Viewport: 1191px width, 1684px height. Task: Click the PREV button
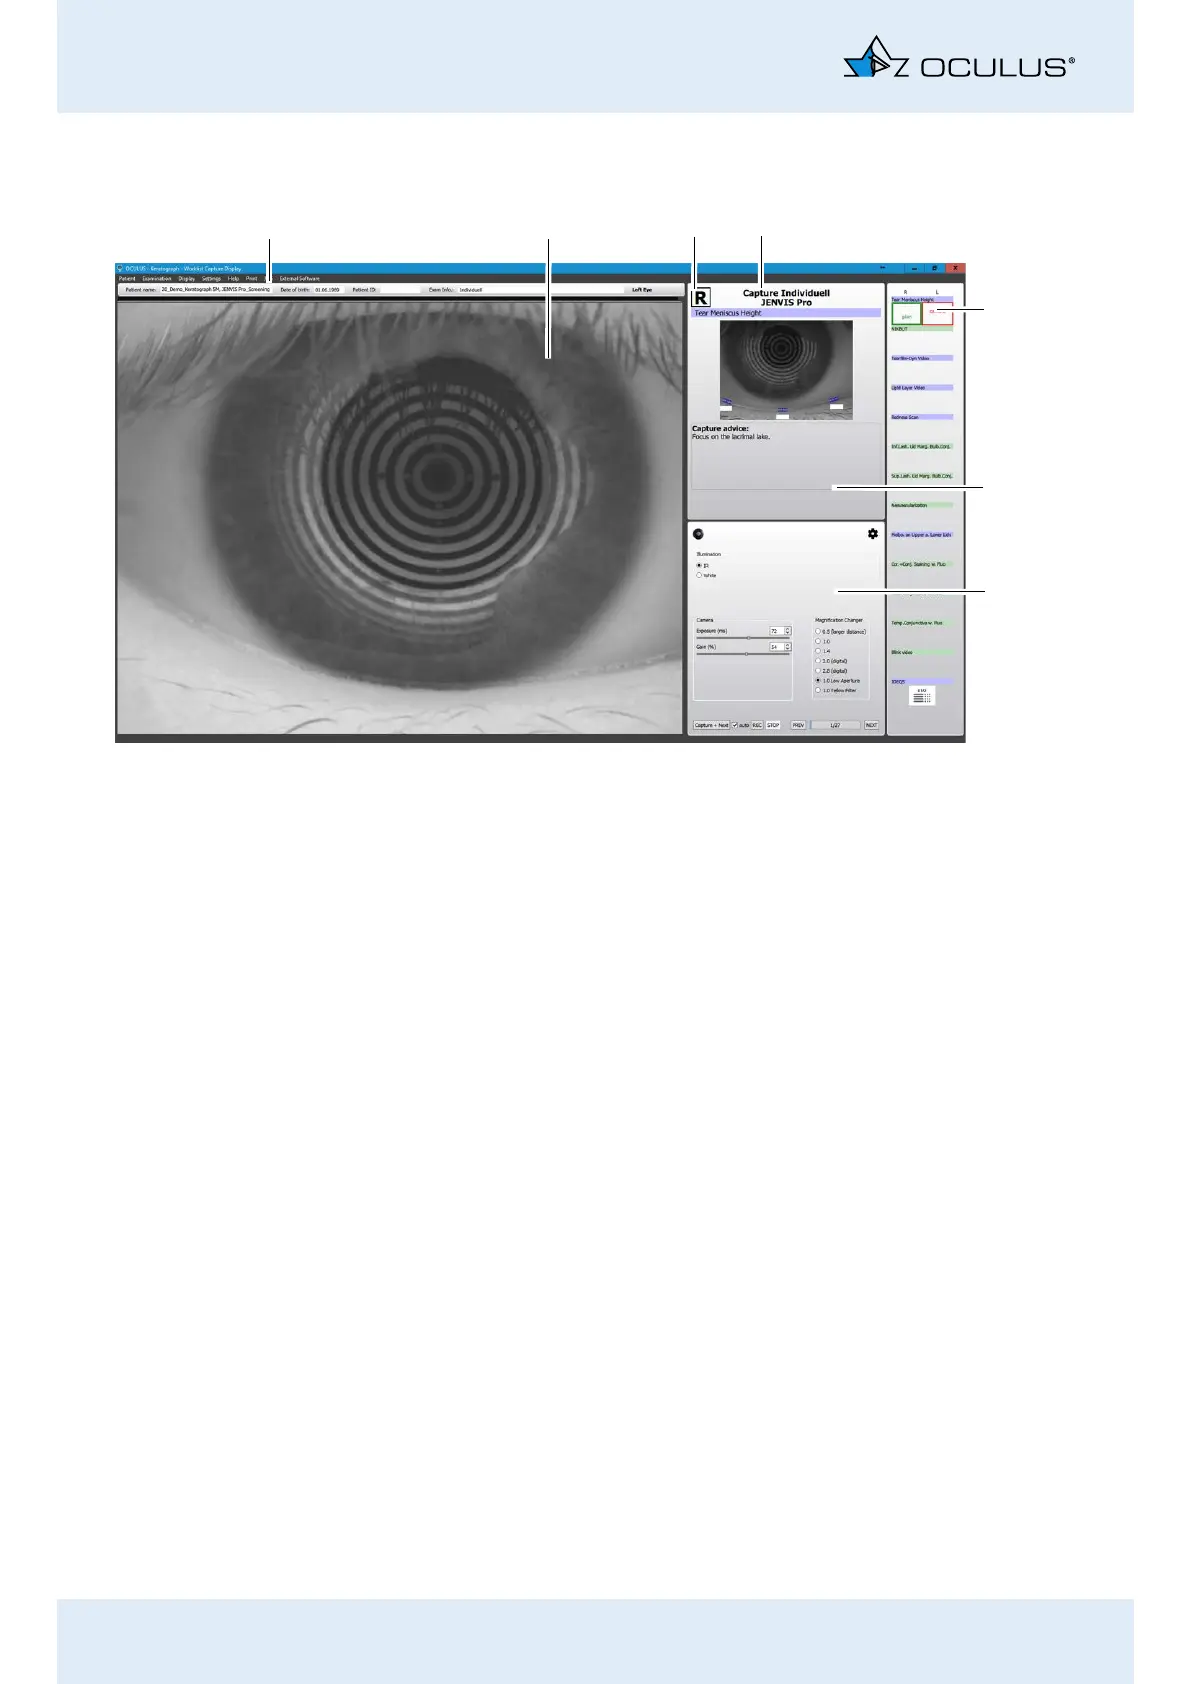coord(798,725)
